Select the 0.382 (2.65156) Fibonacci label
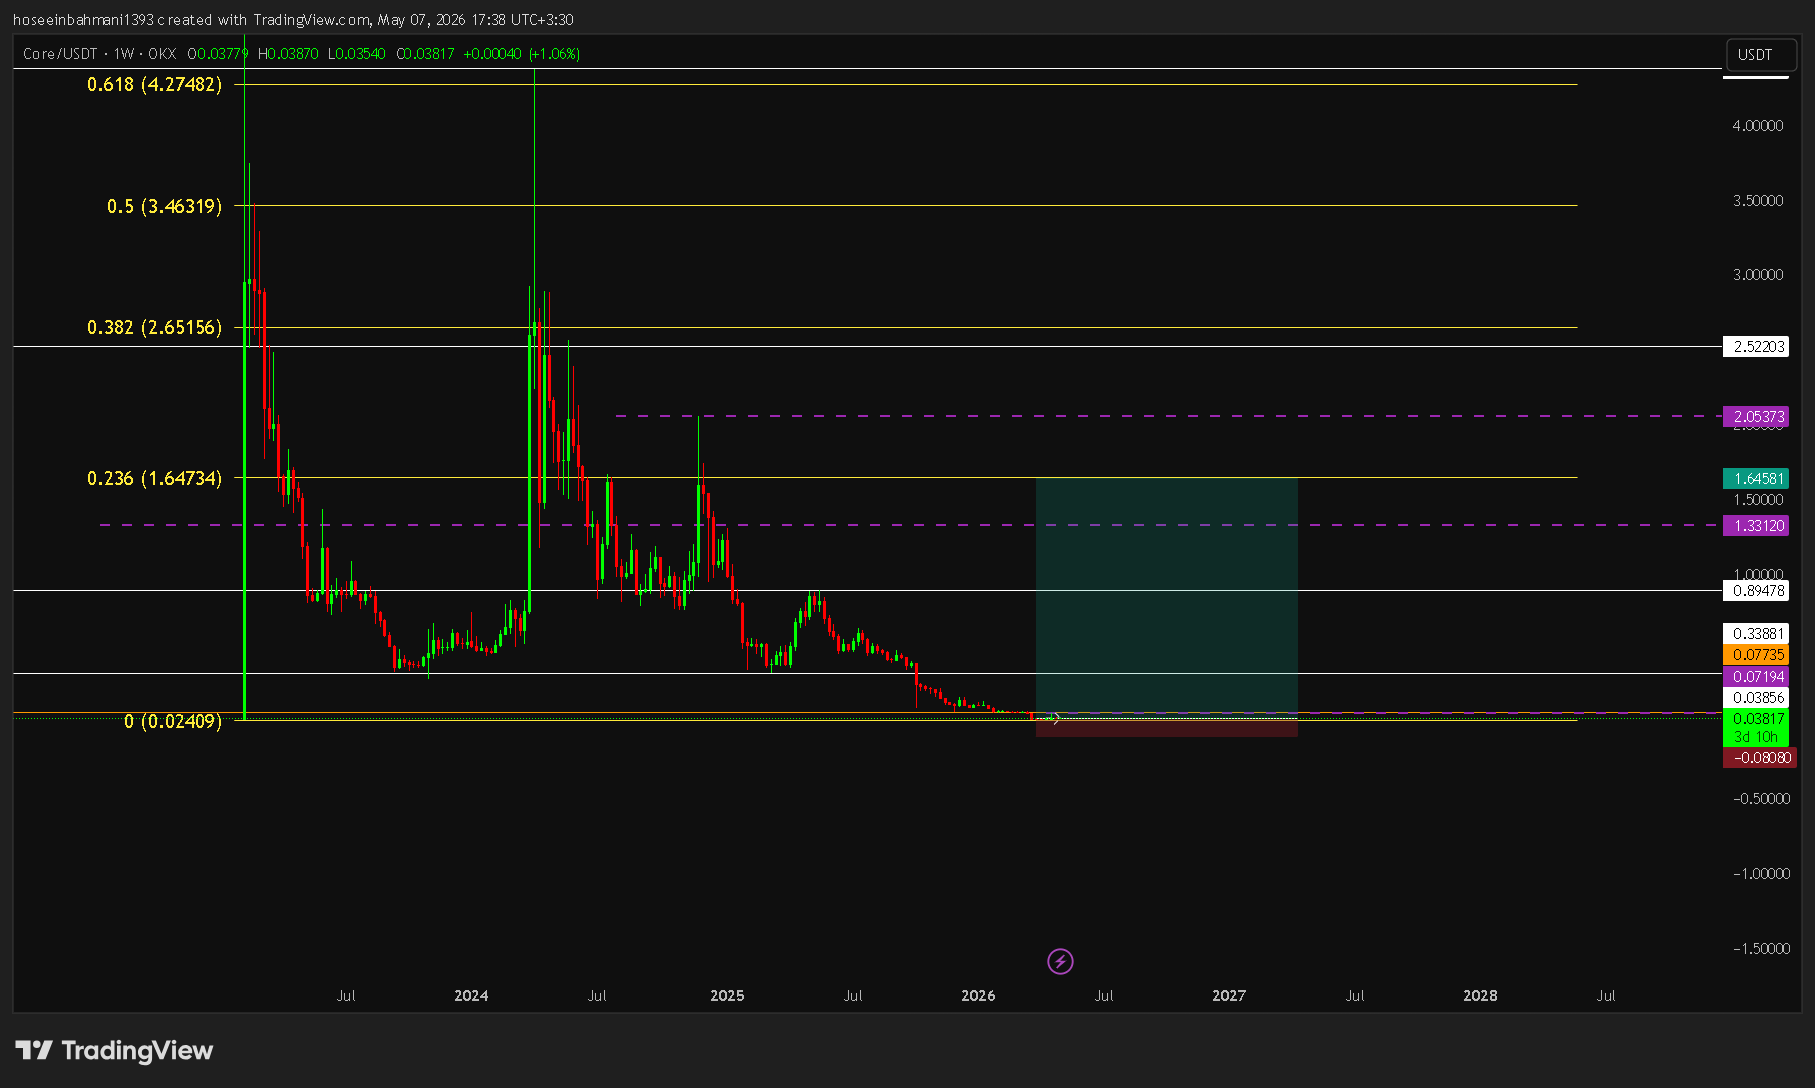This screenshot has height=1088, width=1815. point(155,327)
